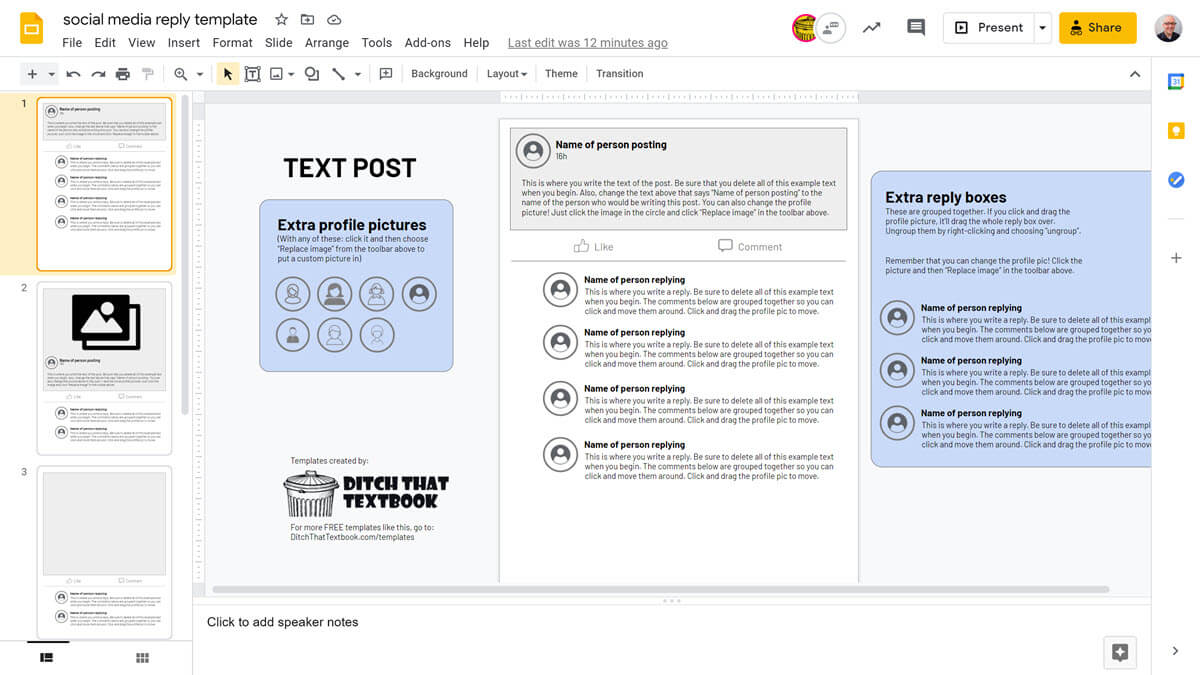The width and height of the screenshot is (1200, 675).
Task: Open the Google Slides home icon
Action: point(31,29)
